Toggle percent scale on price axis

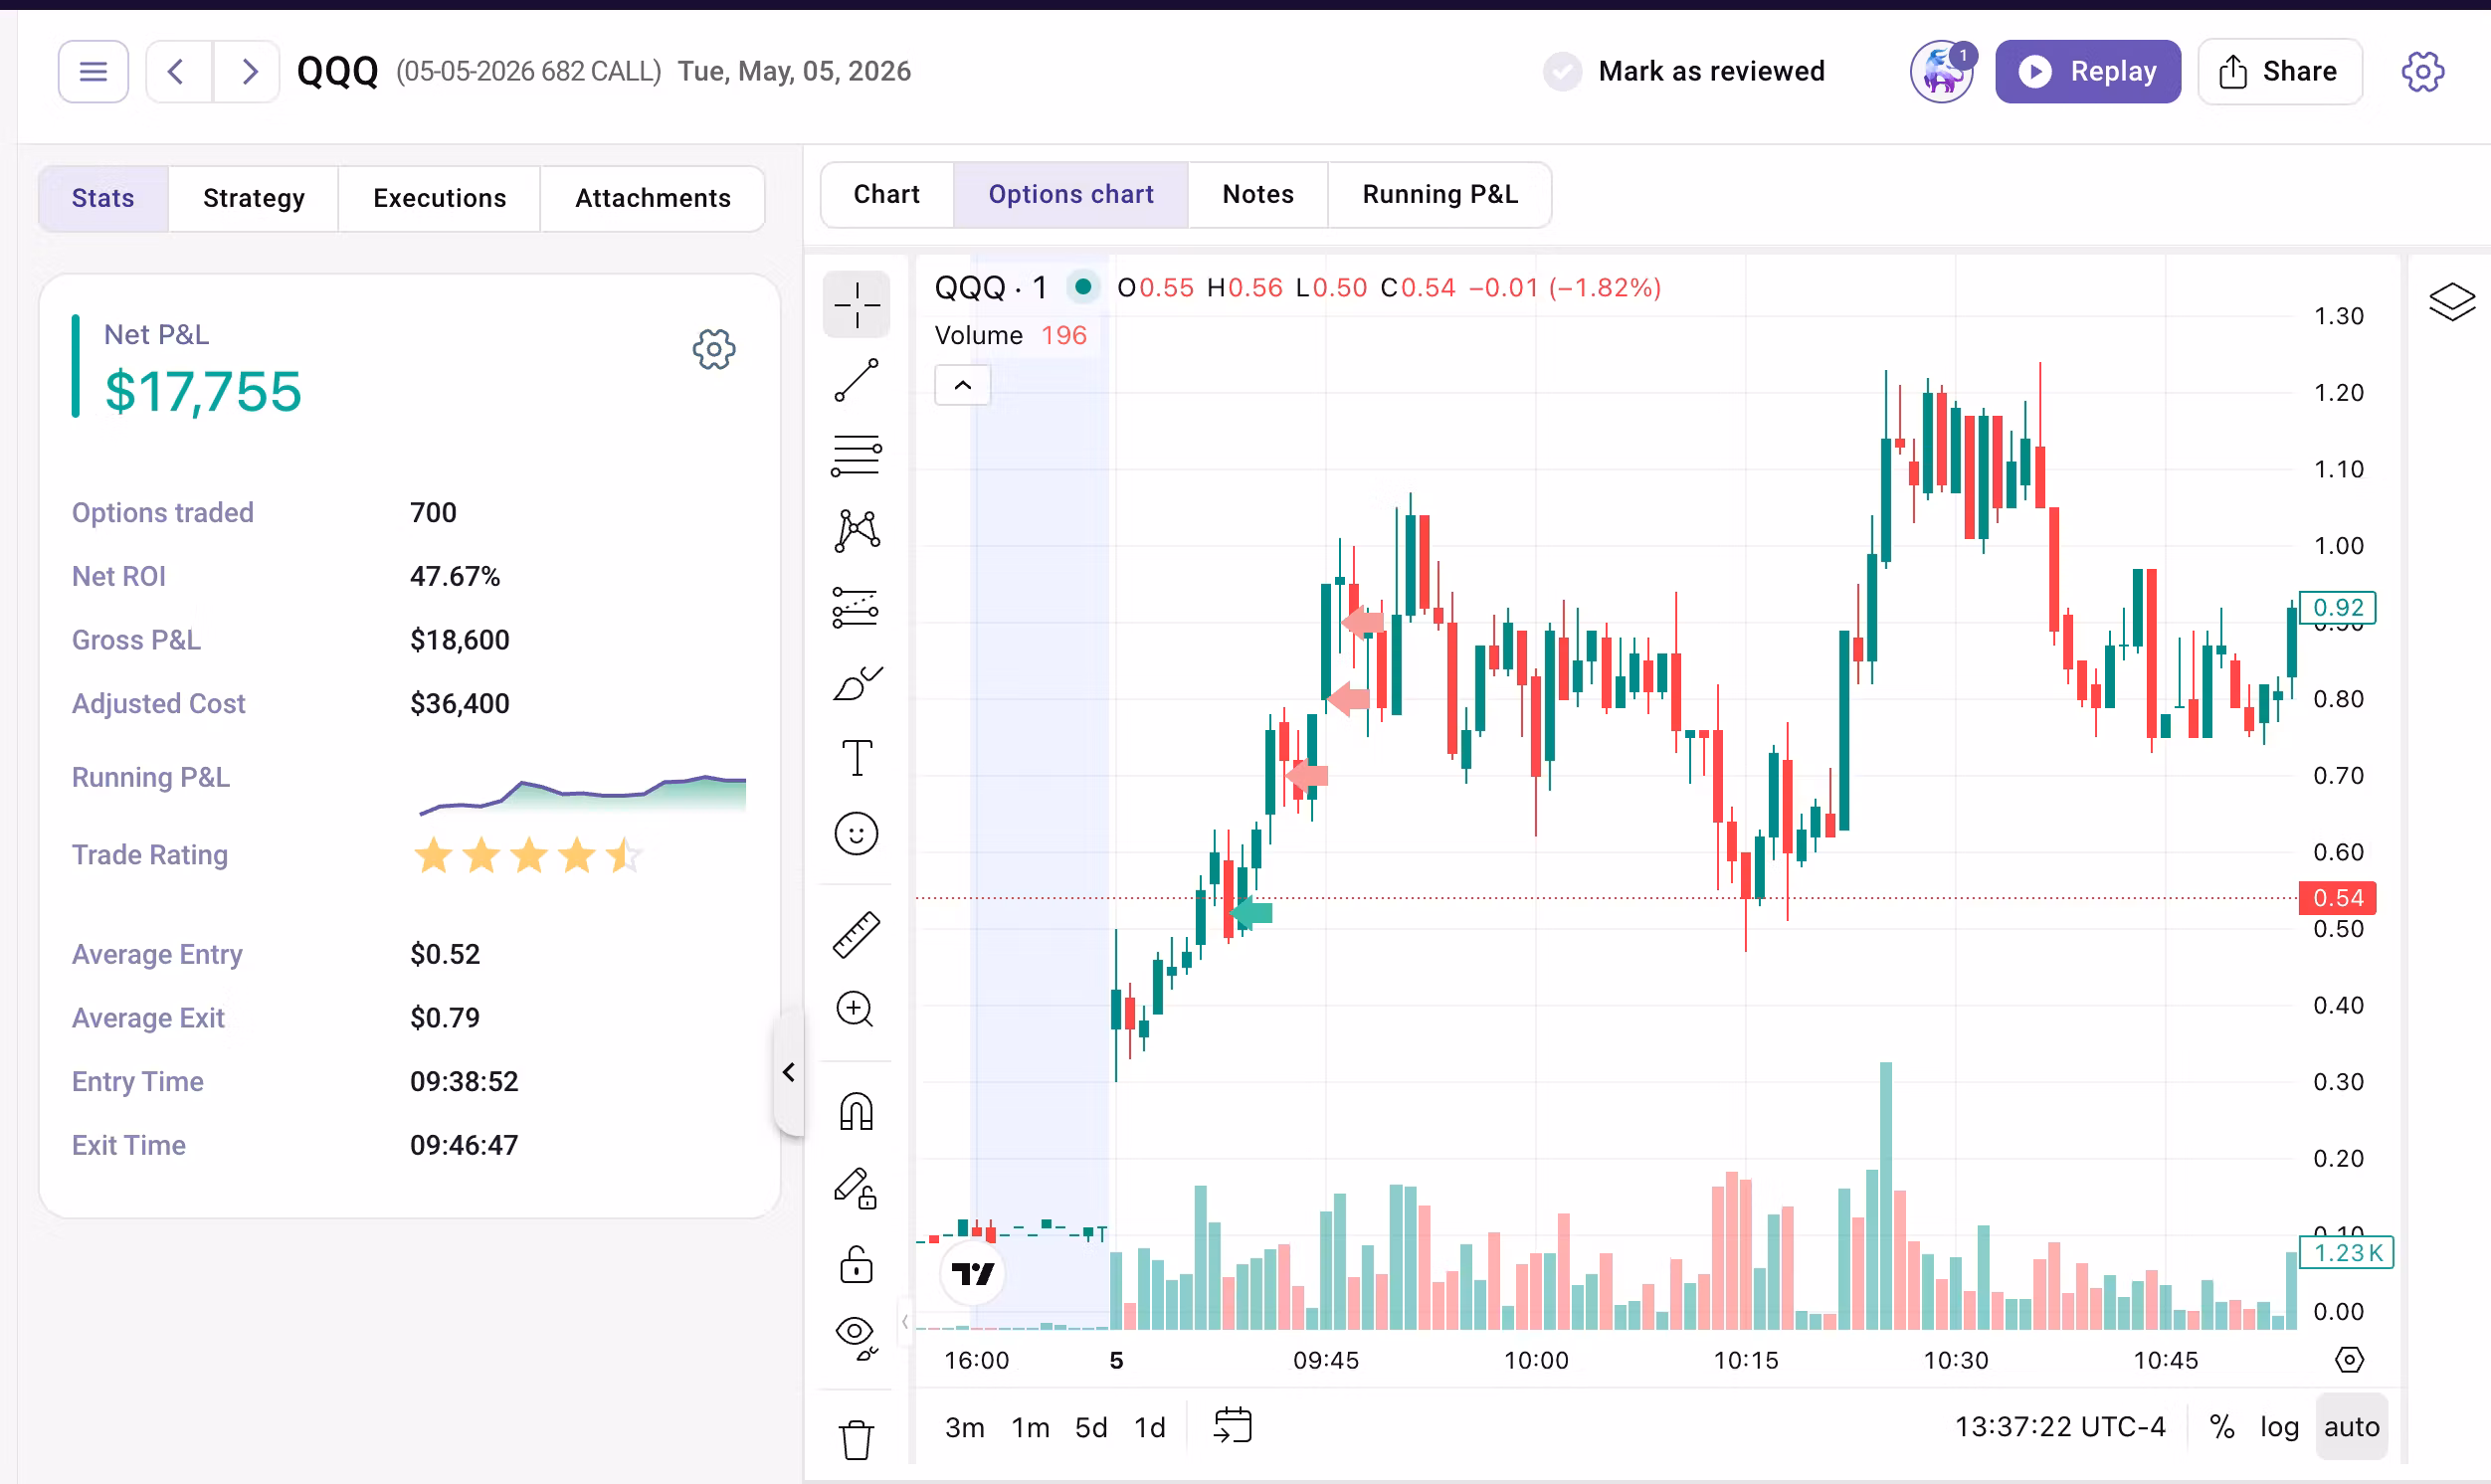(2222, 1427)
